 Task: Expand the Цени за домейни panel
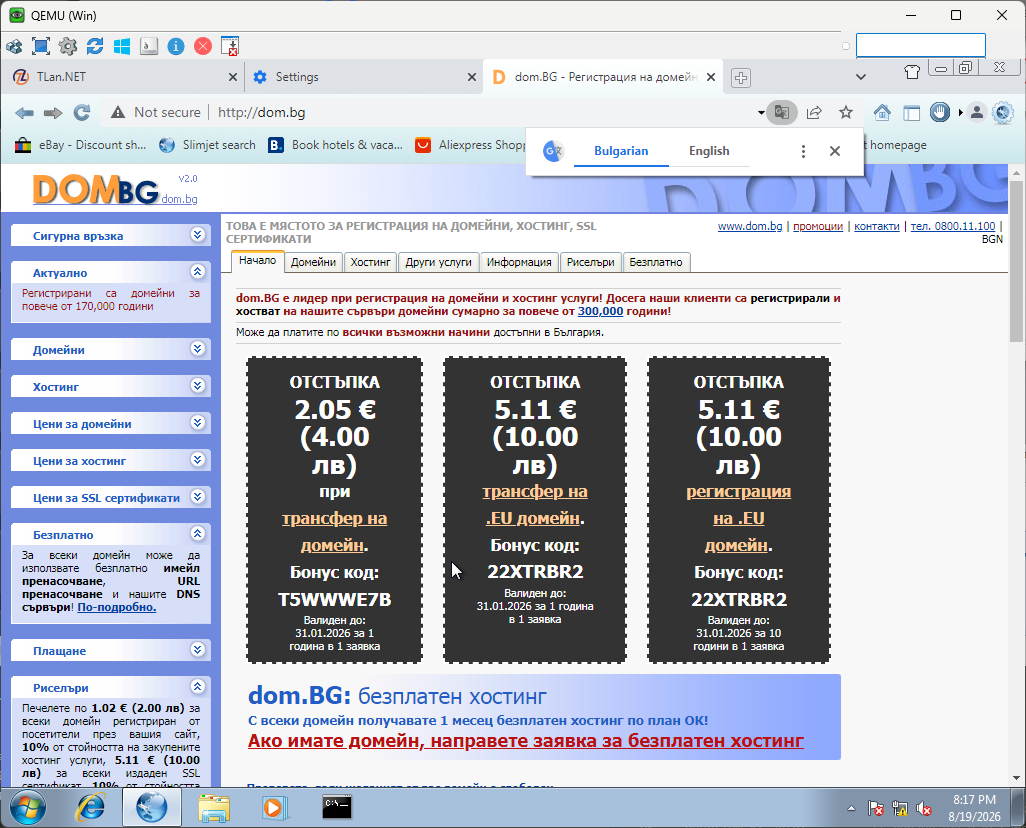pos(198,422)
